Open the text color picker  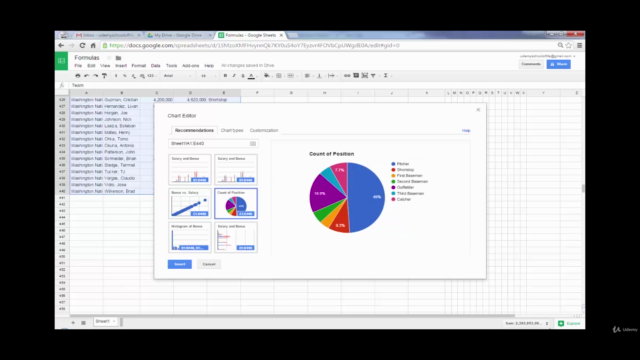point(251,76)
